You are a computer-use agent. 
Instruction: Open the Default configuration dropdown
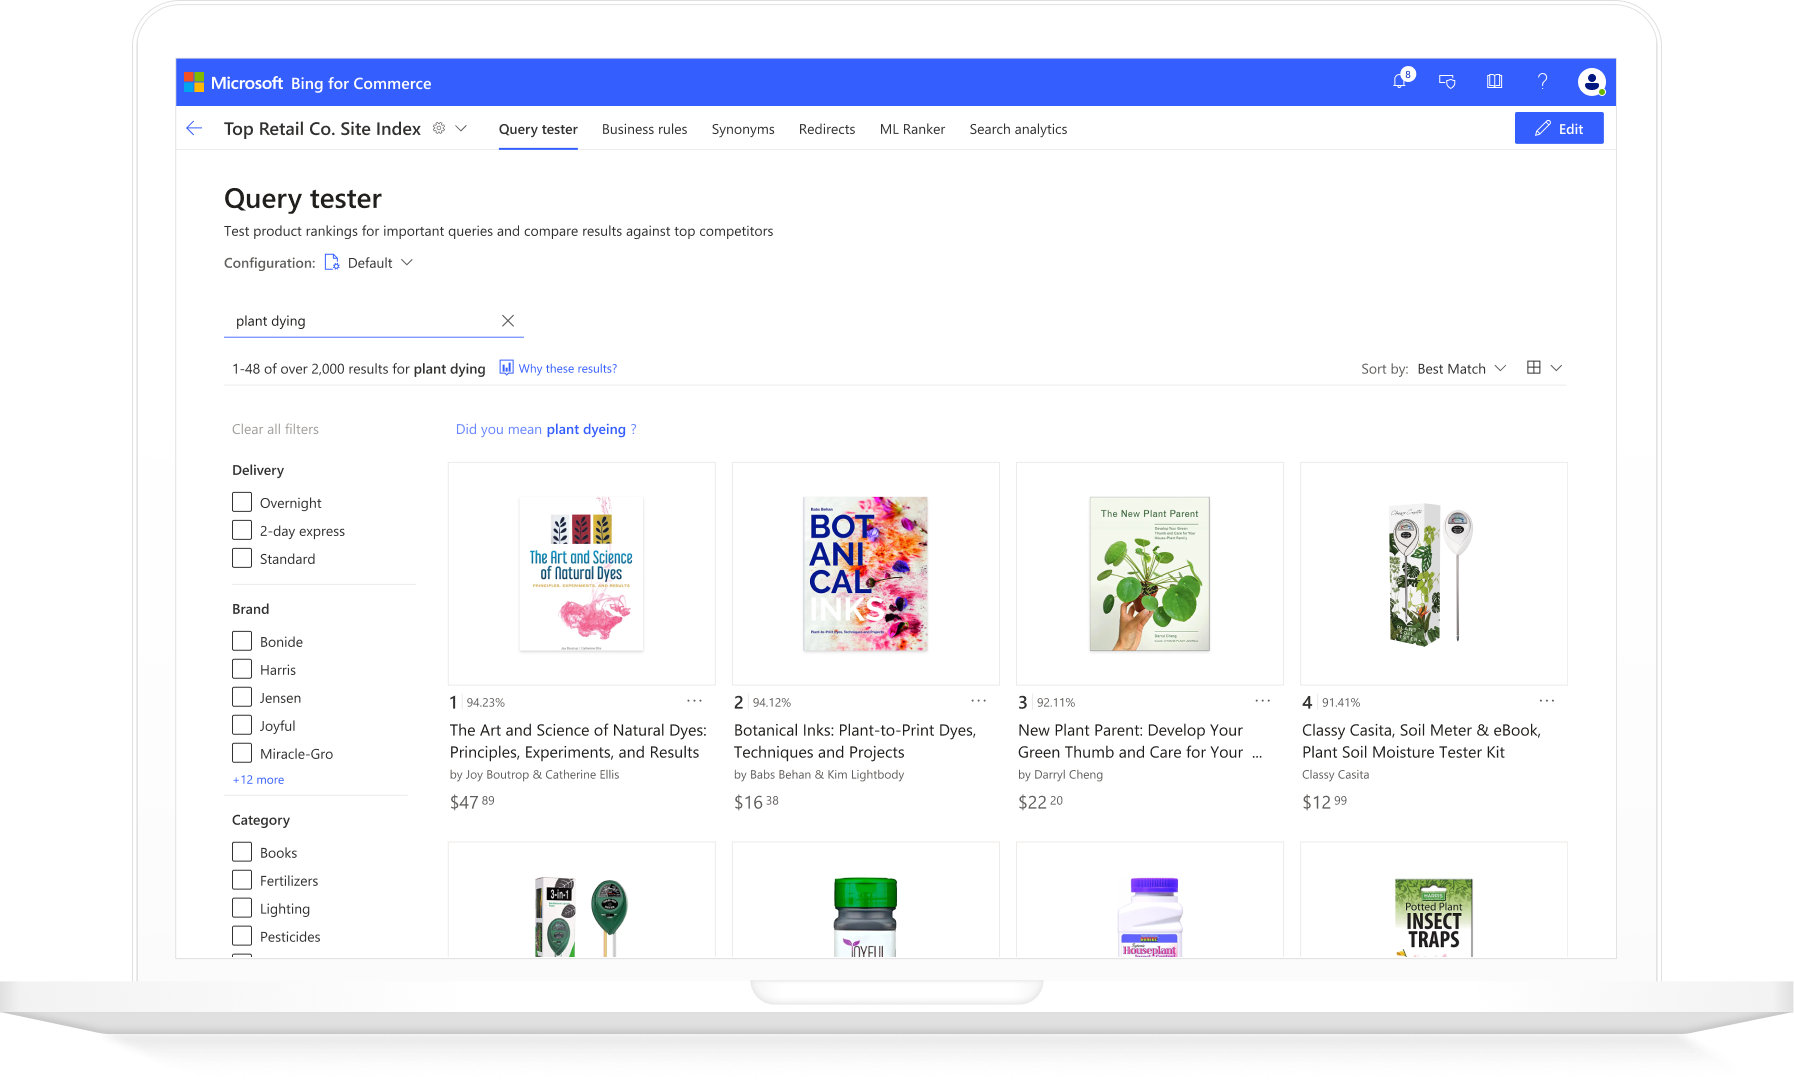379,263
